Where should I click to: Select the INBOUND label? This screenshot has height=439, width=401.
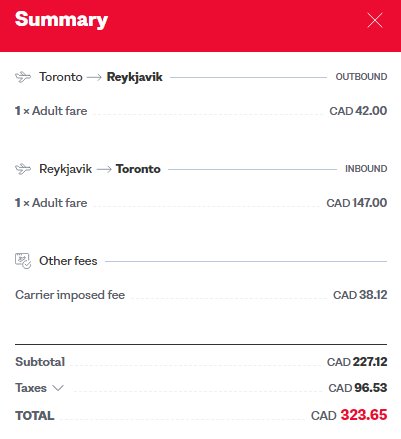click(366, 169)
